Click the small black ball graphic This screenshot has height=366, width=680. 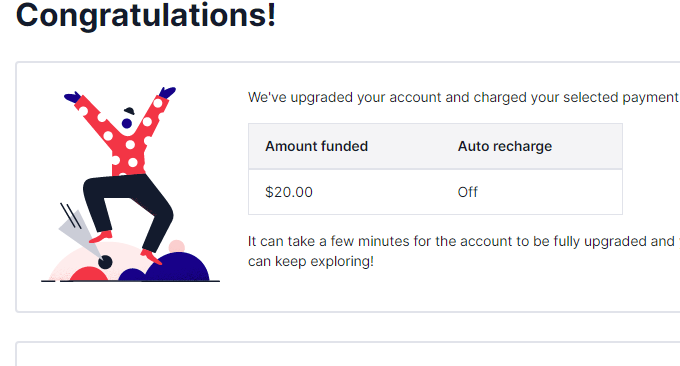[x=105, y=262]
